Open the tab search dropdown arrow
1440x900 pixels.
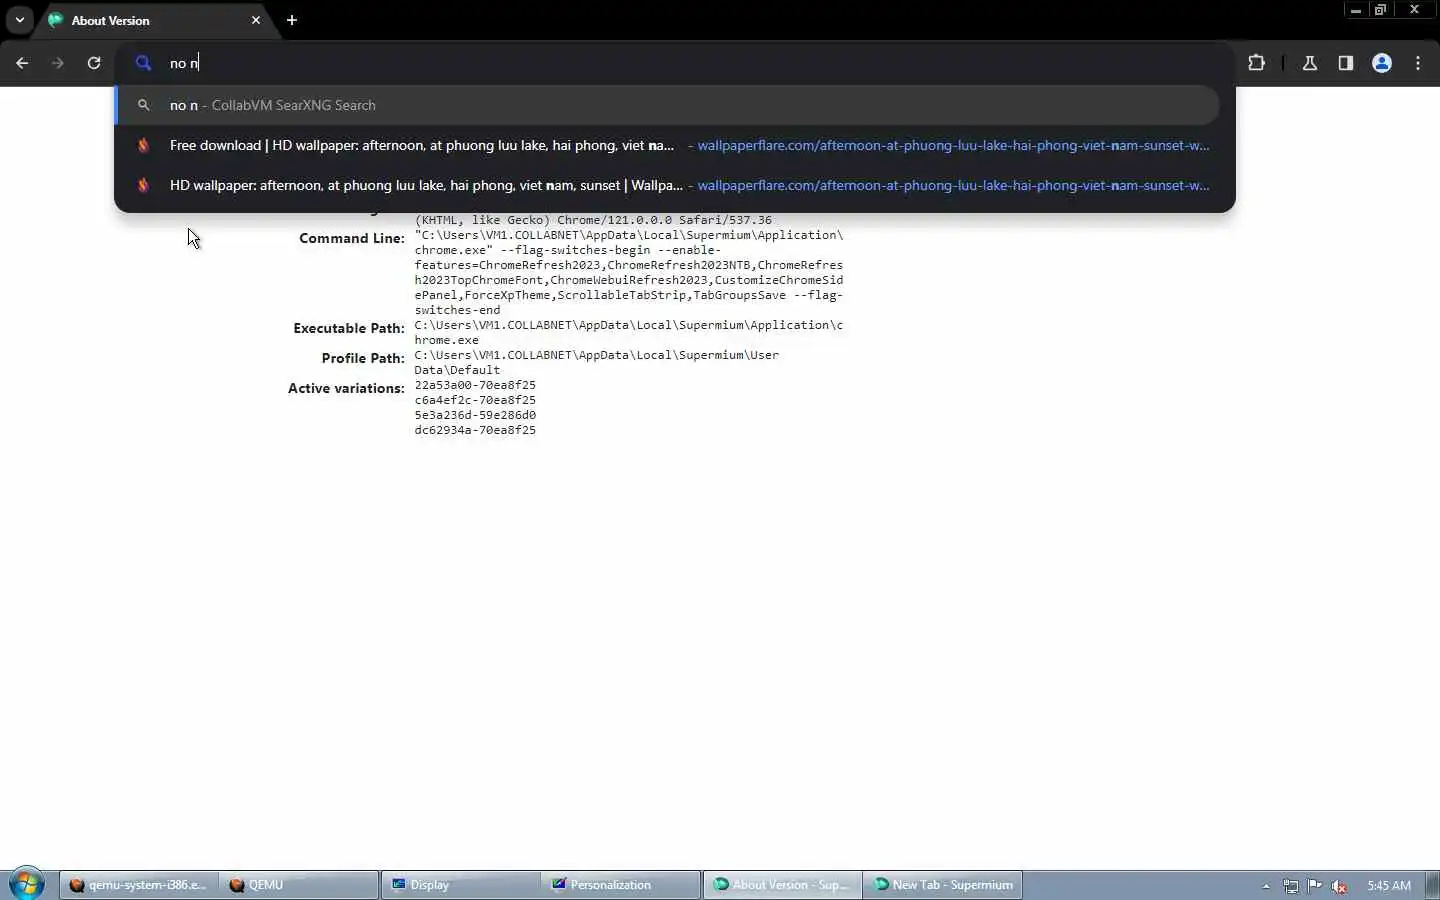19,20
